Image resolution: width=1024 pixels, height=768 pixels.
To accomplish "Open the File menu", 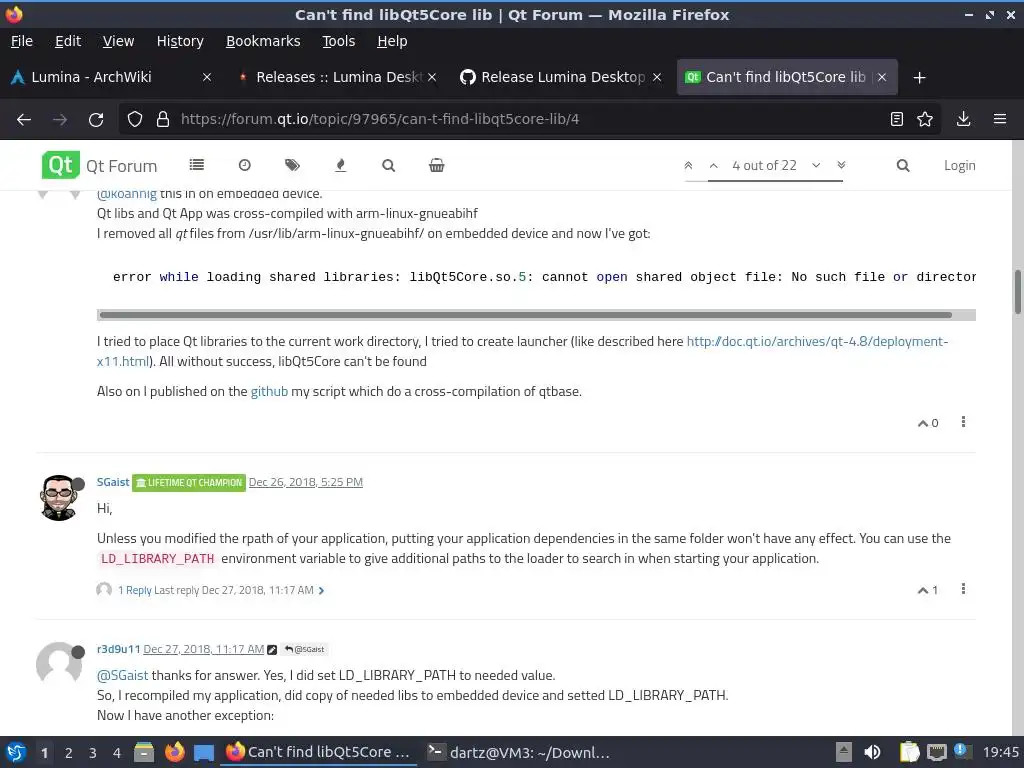I will [22, 41].
